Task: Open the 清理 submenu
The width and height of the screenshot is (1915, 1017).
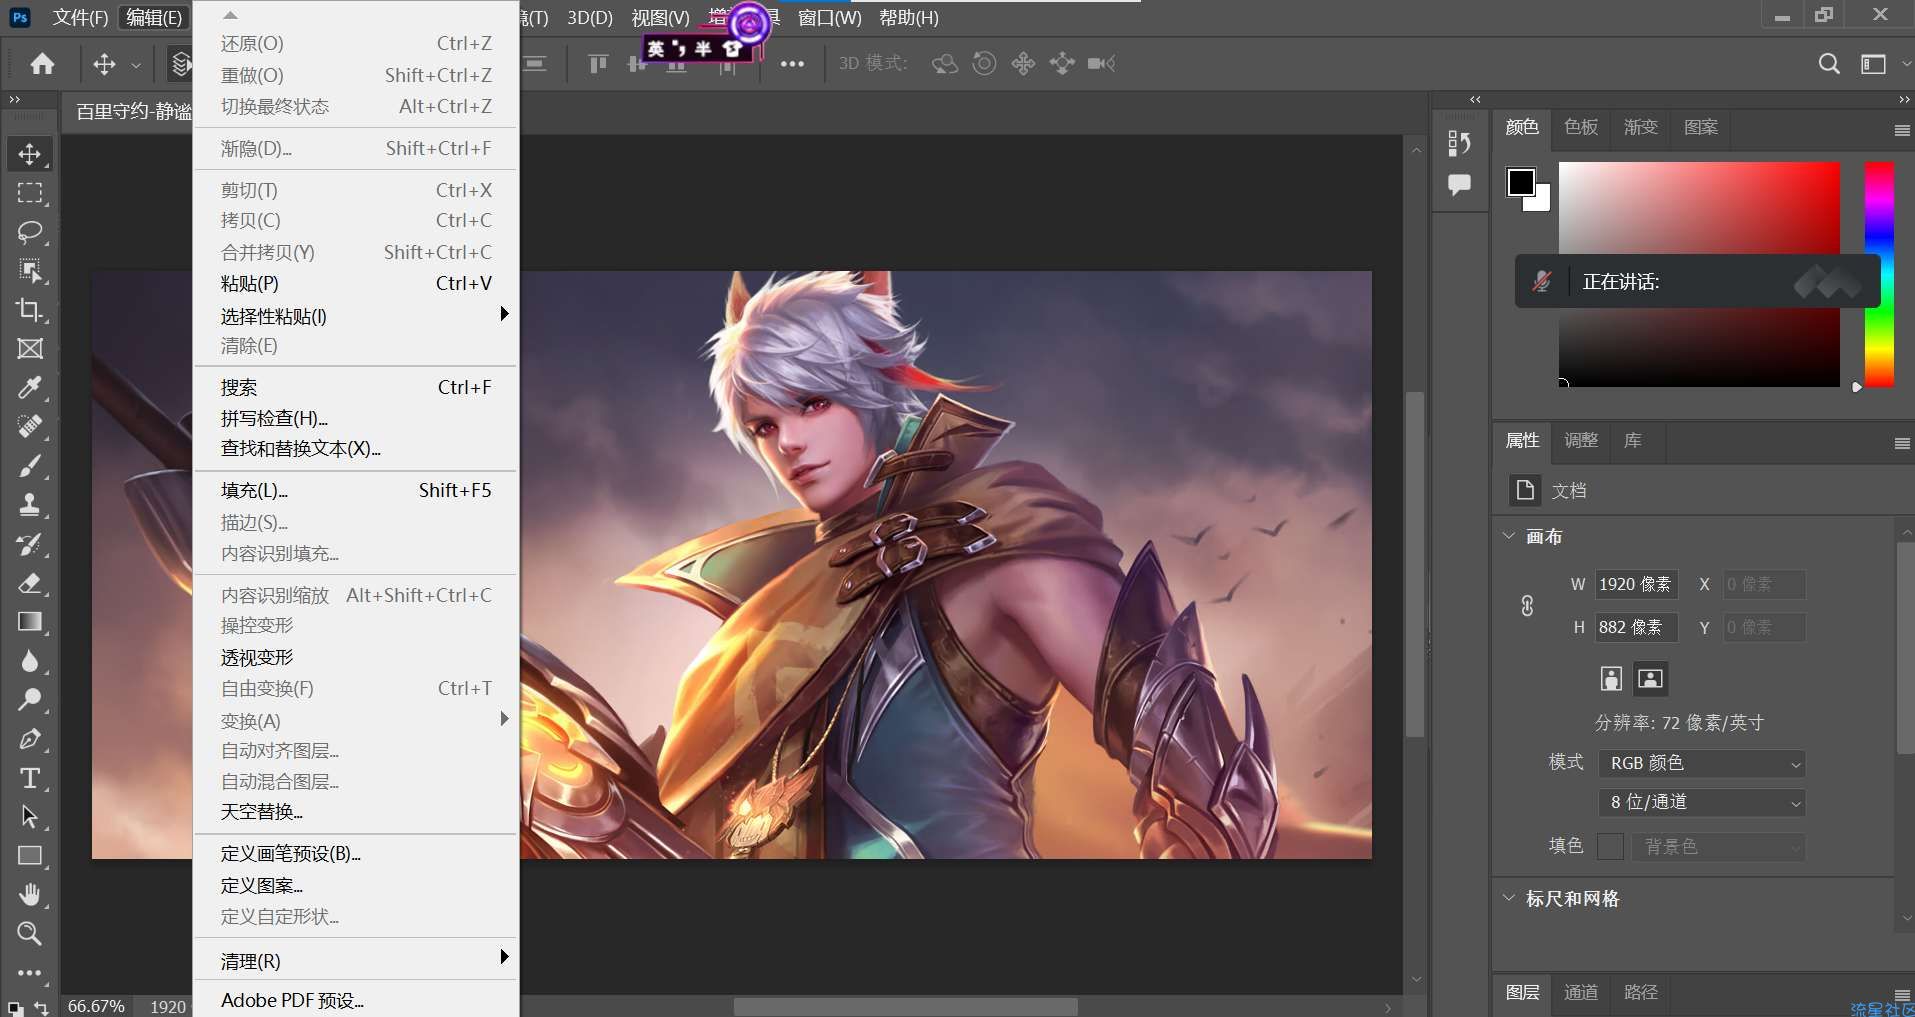Action: tap(356, 960)
